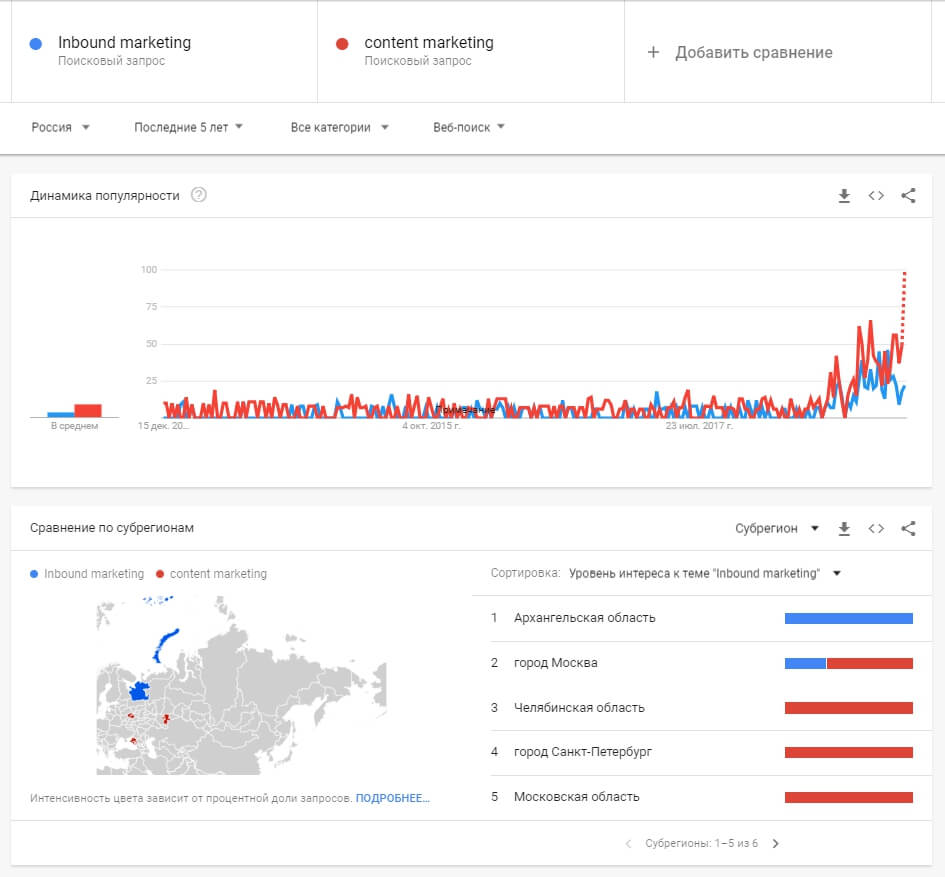
Task: Share the subregion comparison results
Action: click(908, 528)
